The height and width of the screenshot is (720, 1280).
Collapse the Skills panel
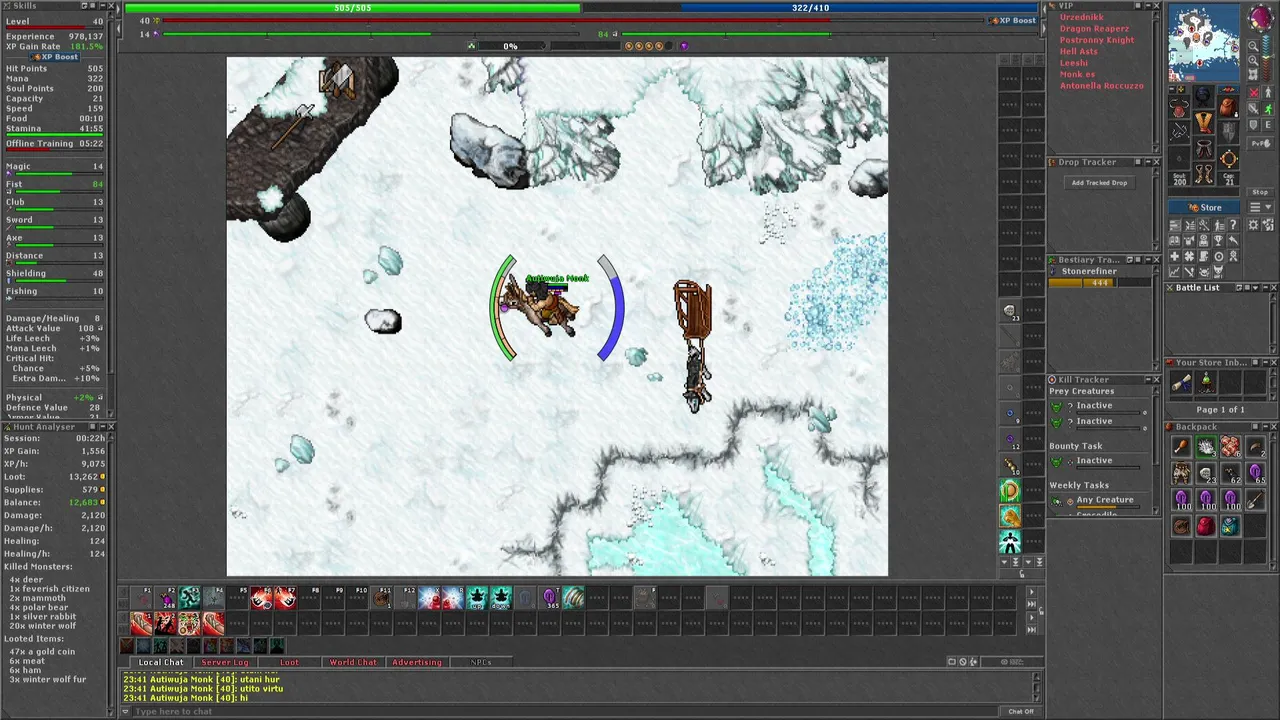point(103,6)
